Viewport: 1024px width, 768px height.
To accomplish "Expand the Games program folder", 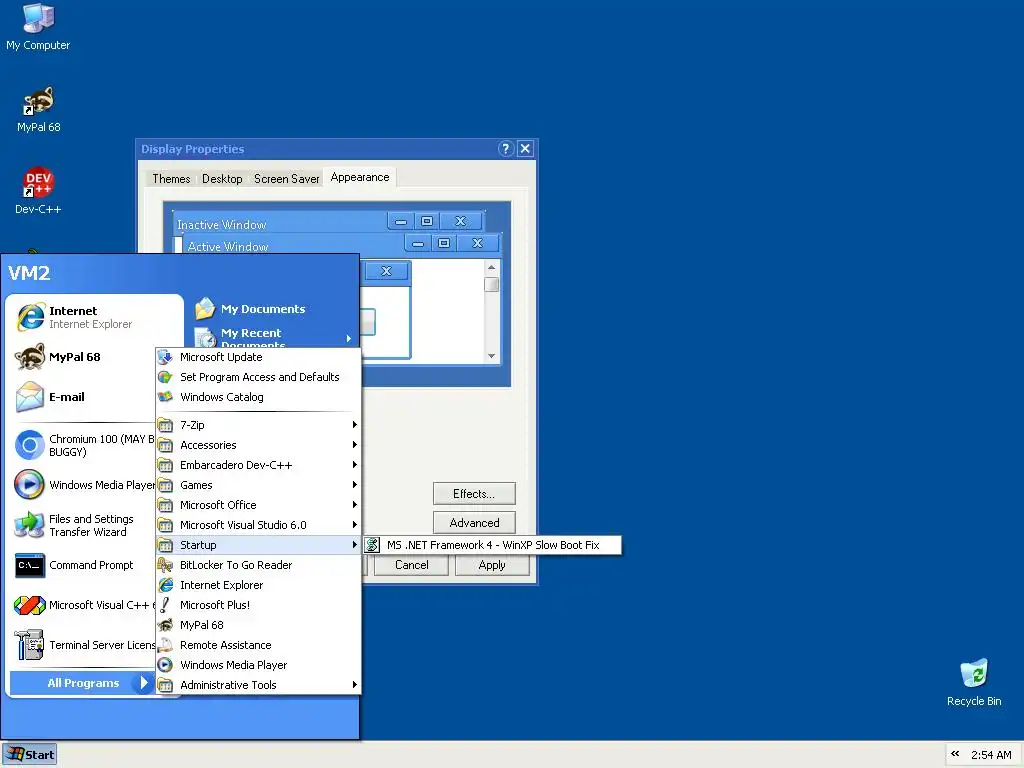I will point(259,485).
